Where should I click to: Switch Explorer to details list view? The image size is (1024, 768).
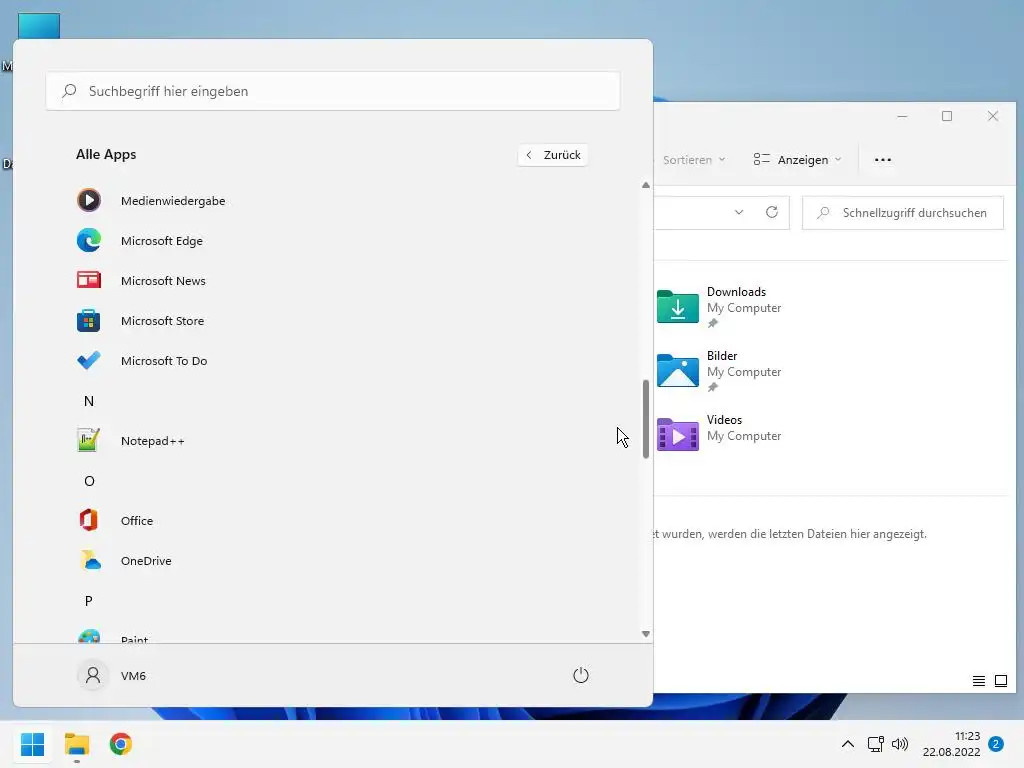(978, 681)
